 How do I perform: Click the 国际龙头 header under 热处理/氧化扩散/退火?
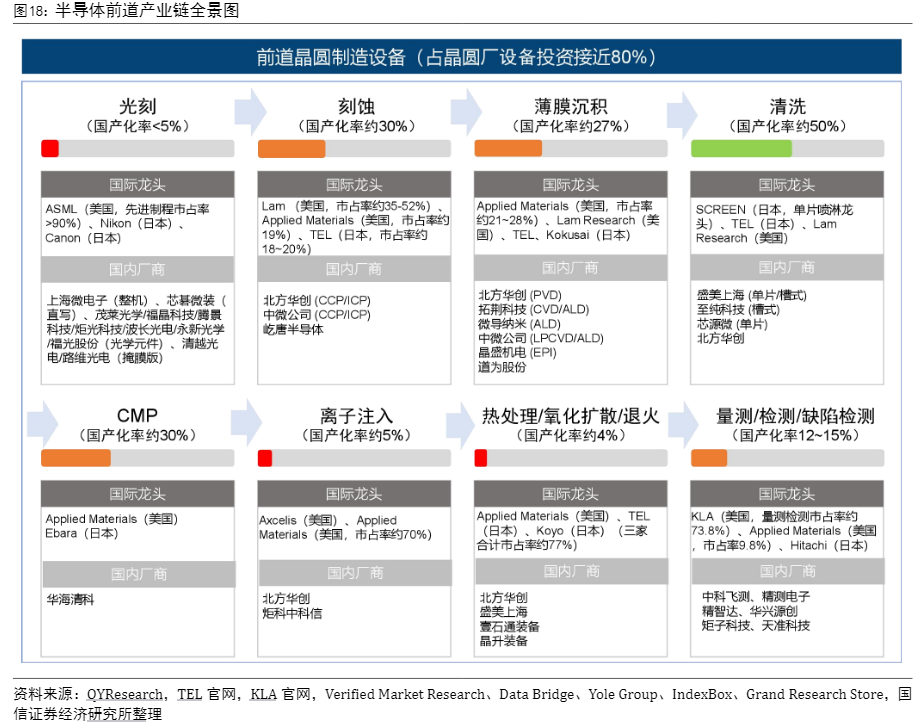coord(570,494)
